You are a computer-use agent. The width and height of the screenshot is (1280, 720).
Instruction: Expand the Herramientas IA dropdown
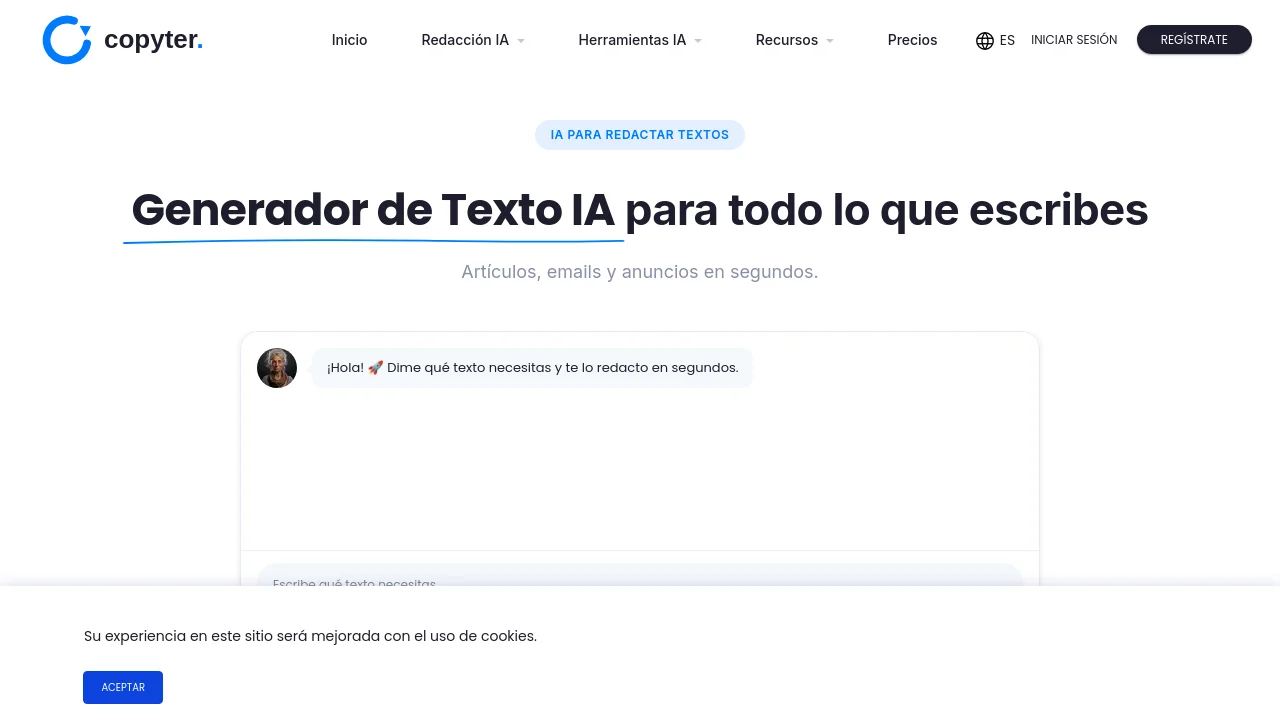click(640, 40)
